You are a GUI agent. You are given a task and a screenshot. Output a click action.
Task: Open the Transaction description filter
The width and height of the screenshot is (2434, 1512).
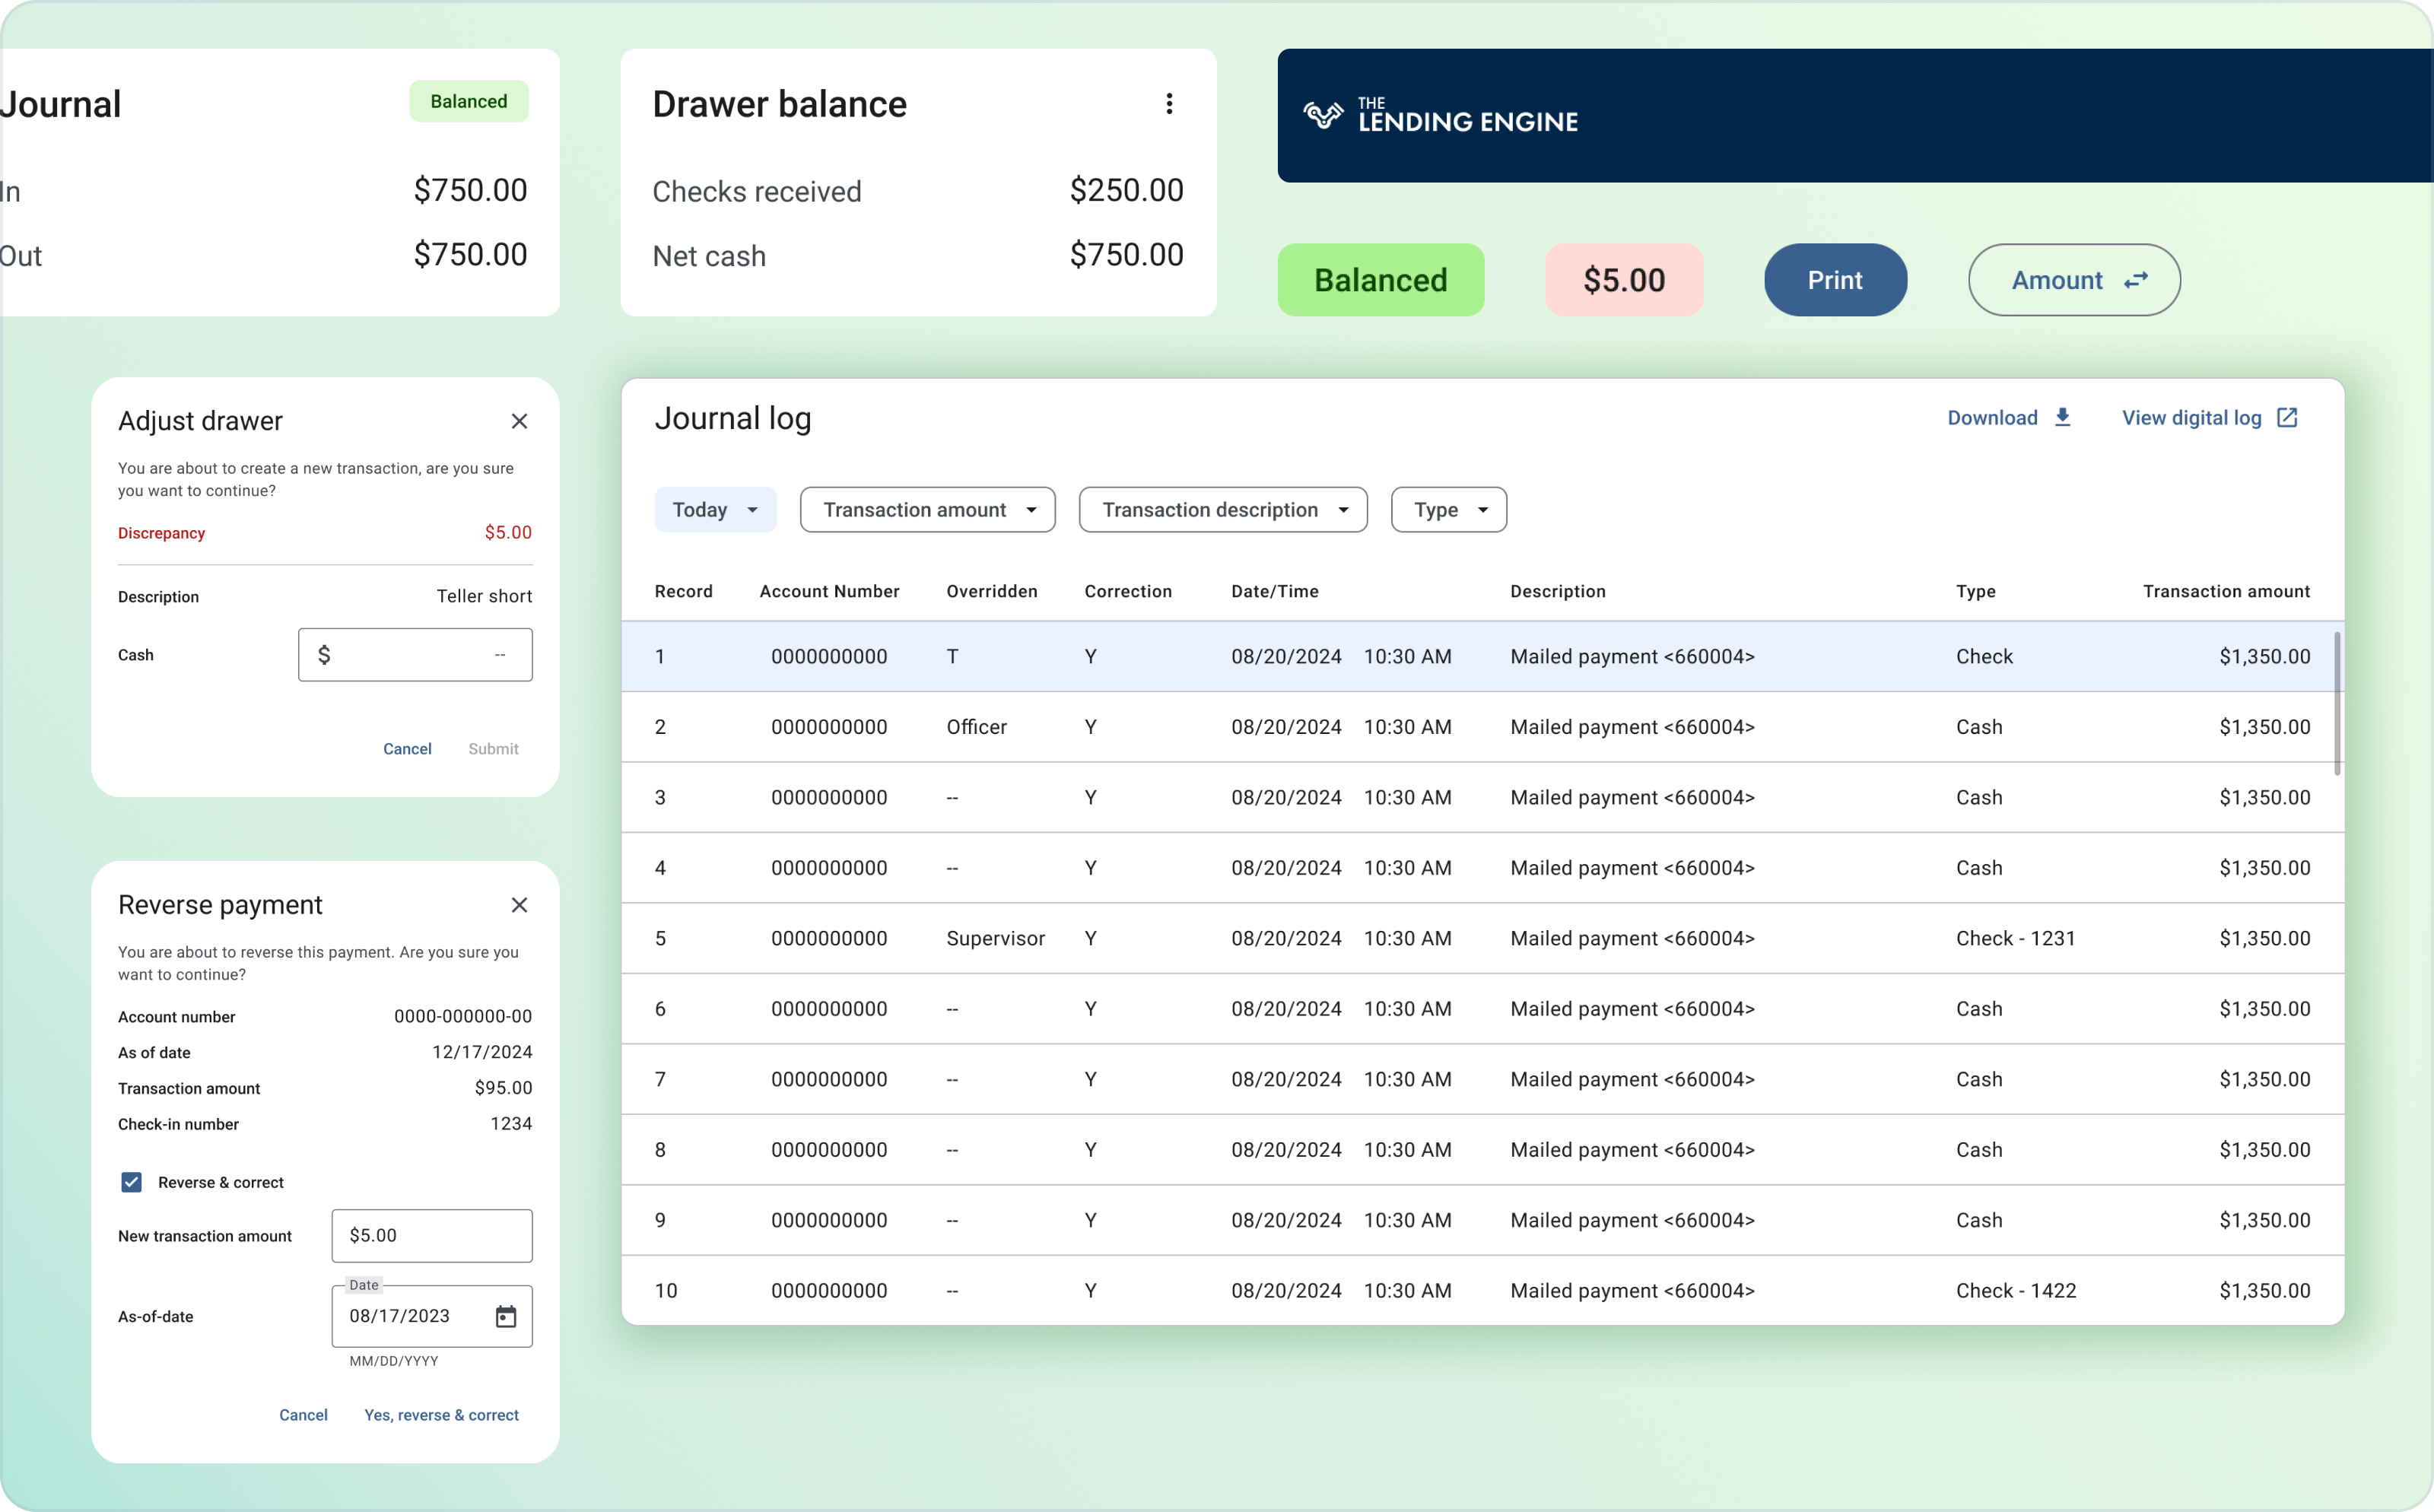(1222, 510)
